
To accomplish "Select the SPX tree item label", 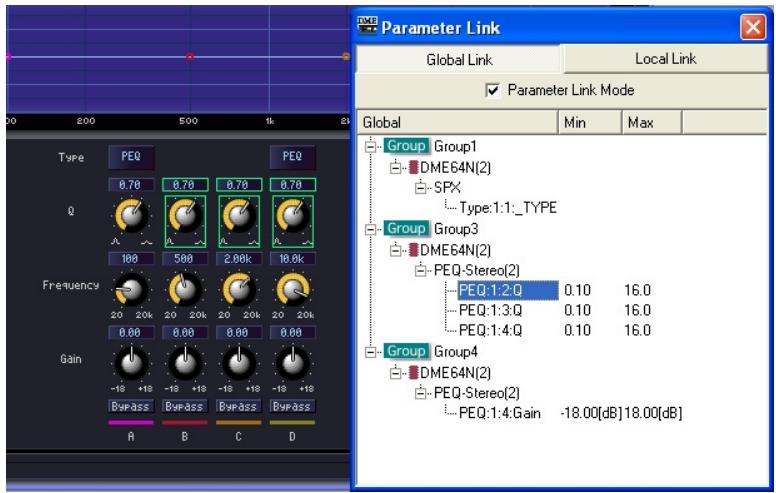I will coord(447,188).
